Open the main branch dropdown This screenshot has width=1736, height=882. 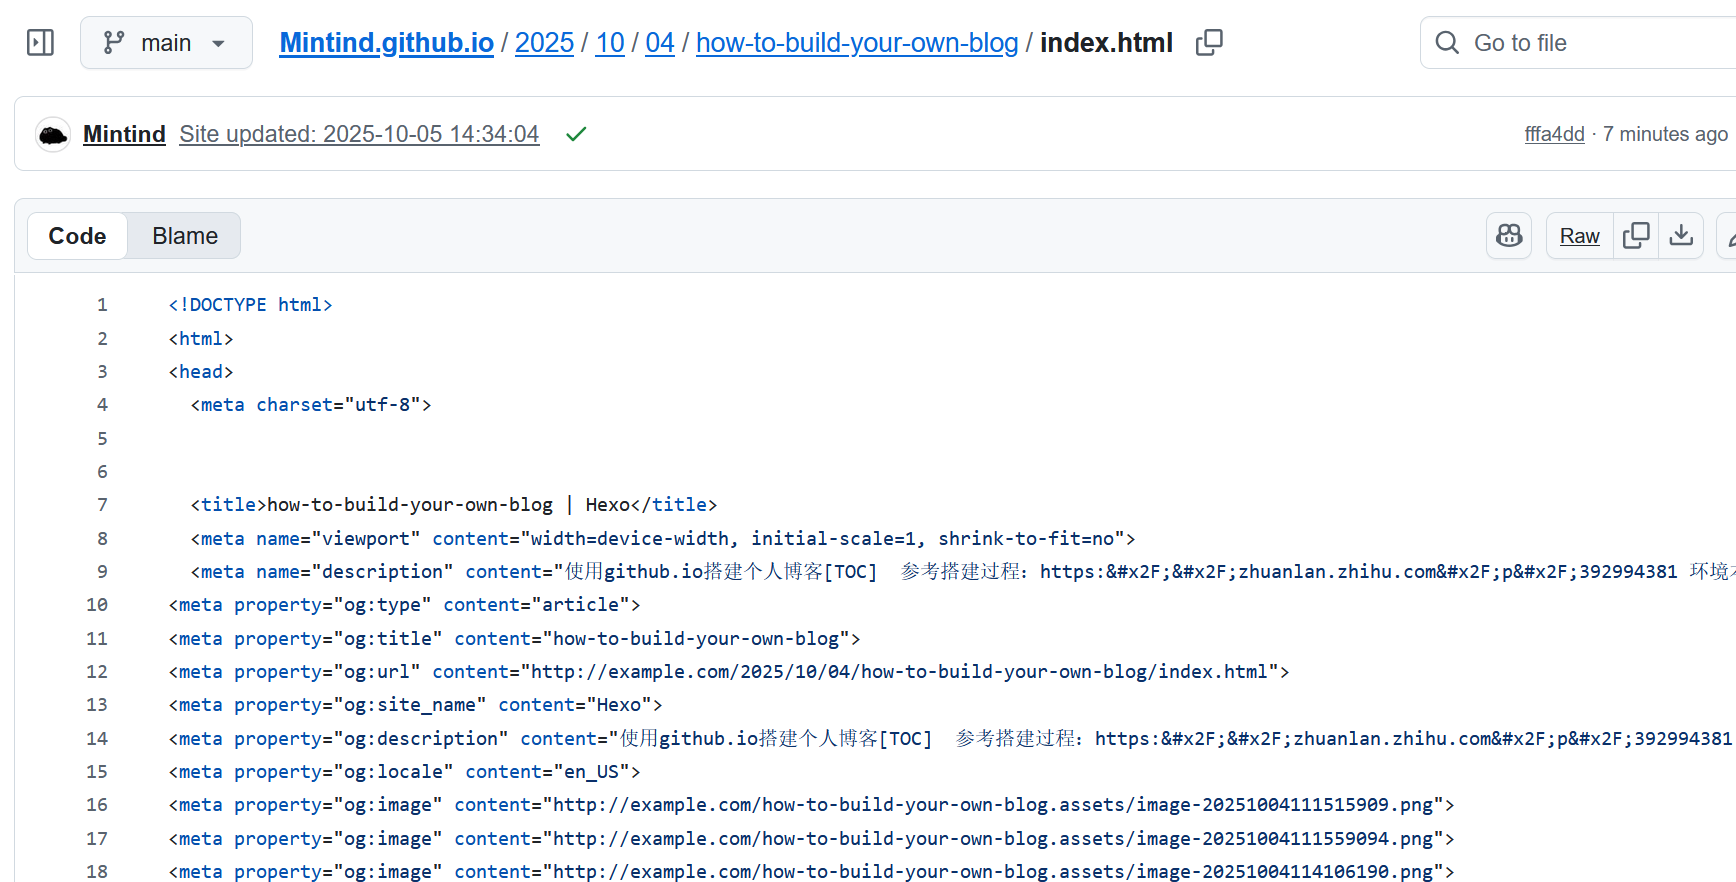(x=166, y=43)
